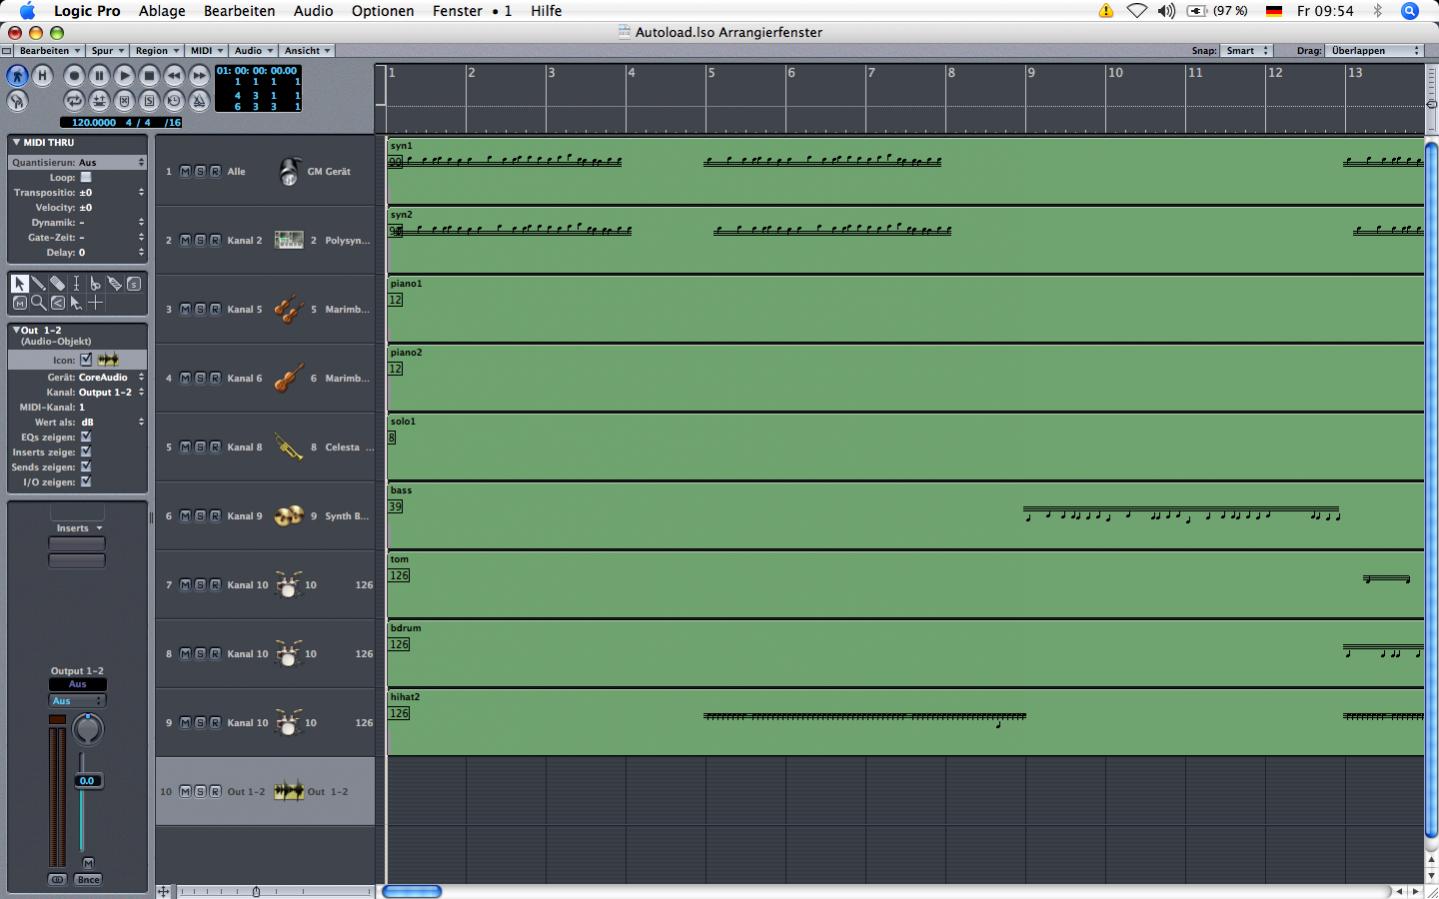Open the Region dropdown menu

tap(157, 51)
